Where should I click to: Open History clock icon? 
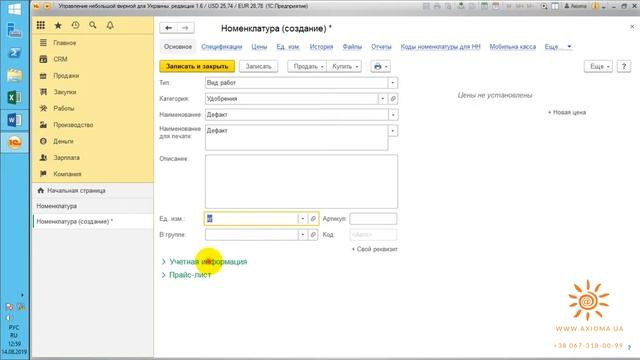click(x=76, y=25)
